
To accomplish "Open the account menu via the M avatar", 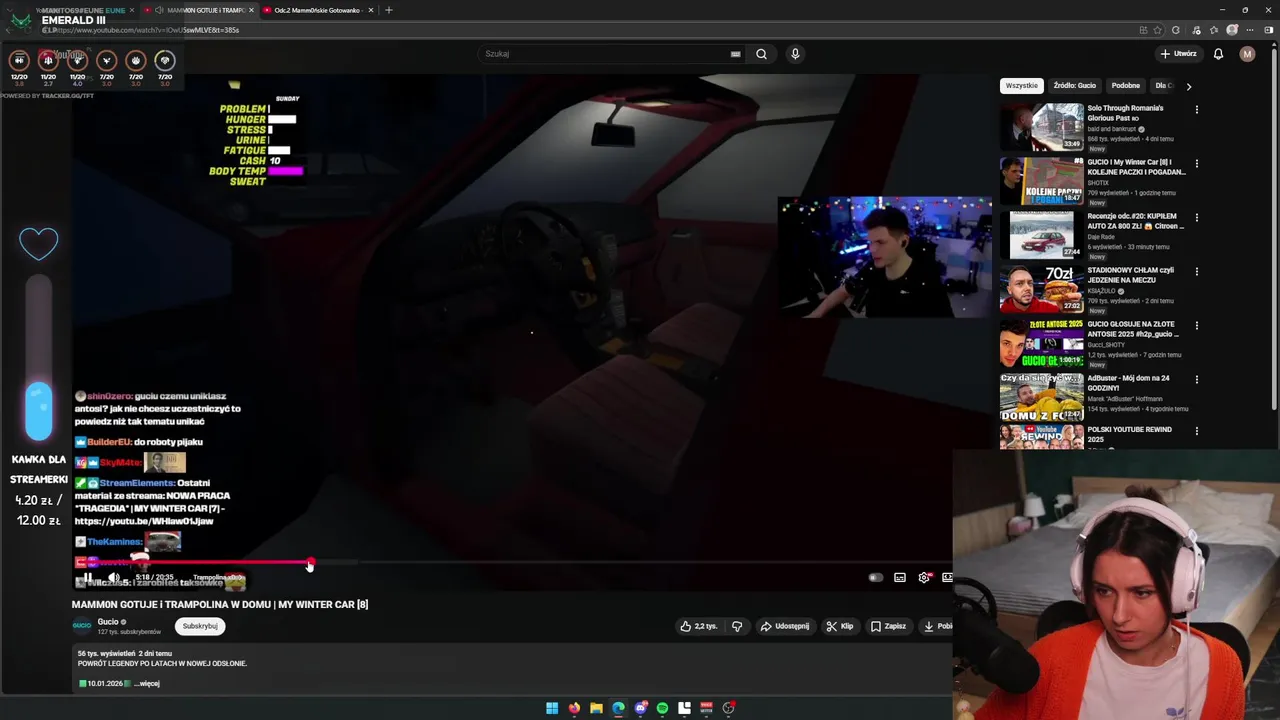I will [x=1247, y=54].
